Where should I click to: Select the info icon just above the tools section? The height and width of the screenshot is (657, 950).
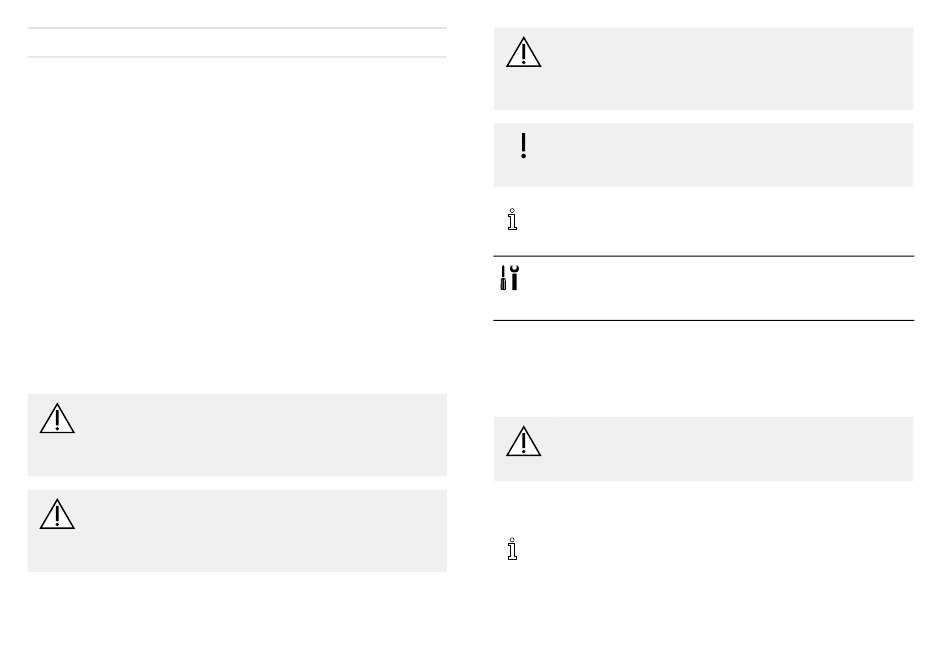pyautogui.click(x=513, y=219)
